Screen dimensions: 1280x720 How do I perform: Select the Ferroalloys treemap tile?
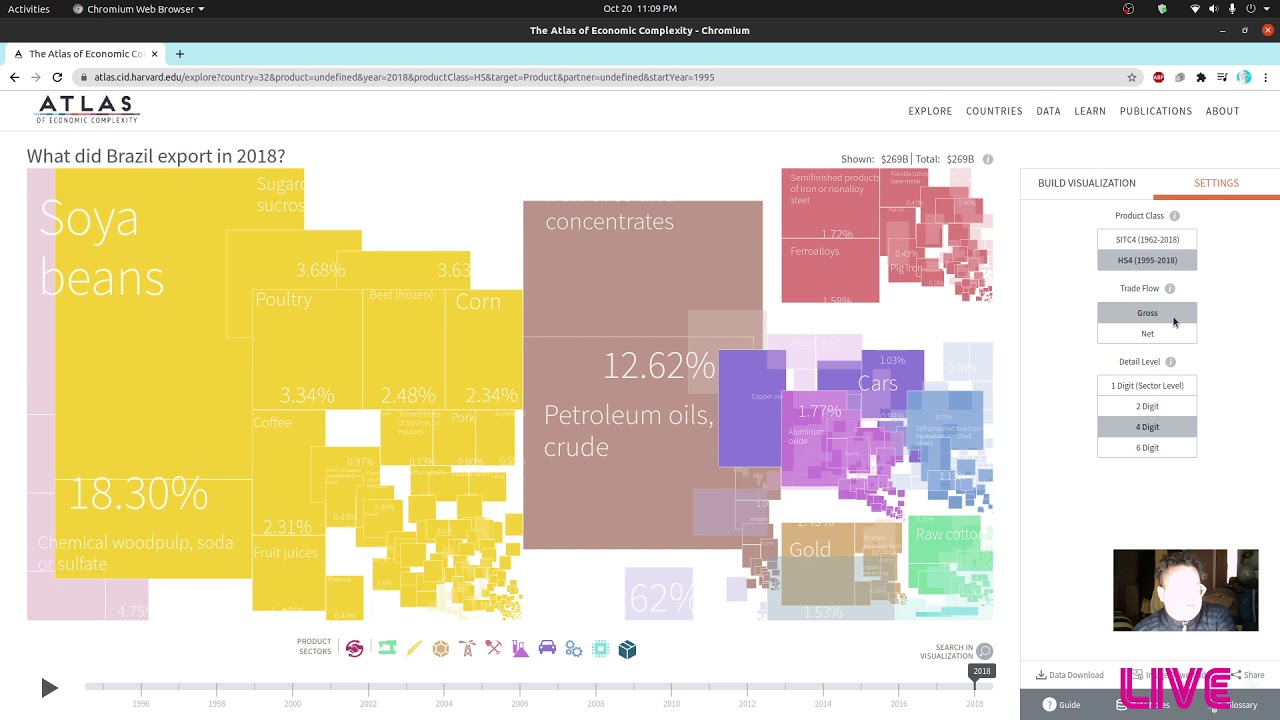click(829, 268)
